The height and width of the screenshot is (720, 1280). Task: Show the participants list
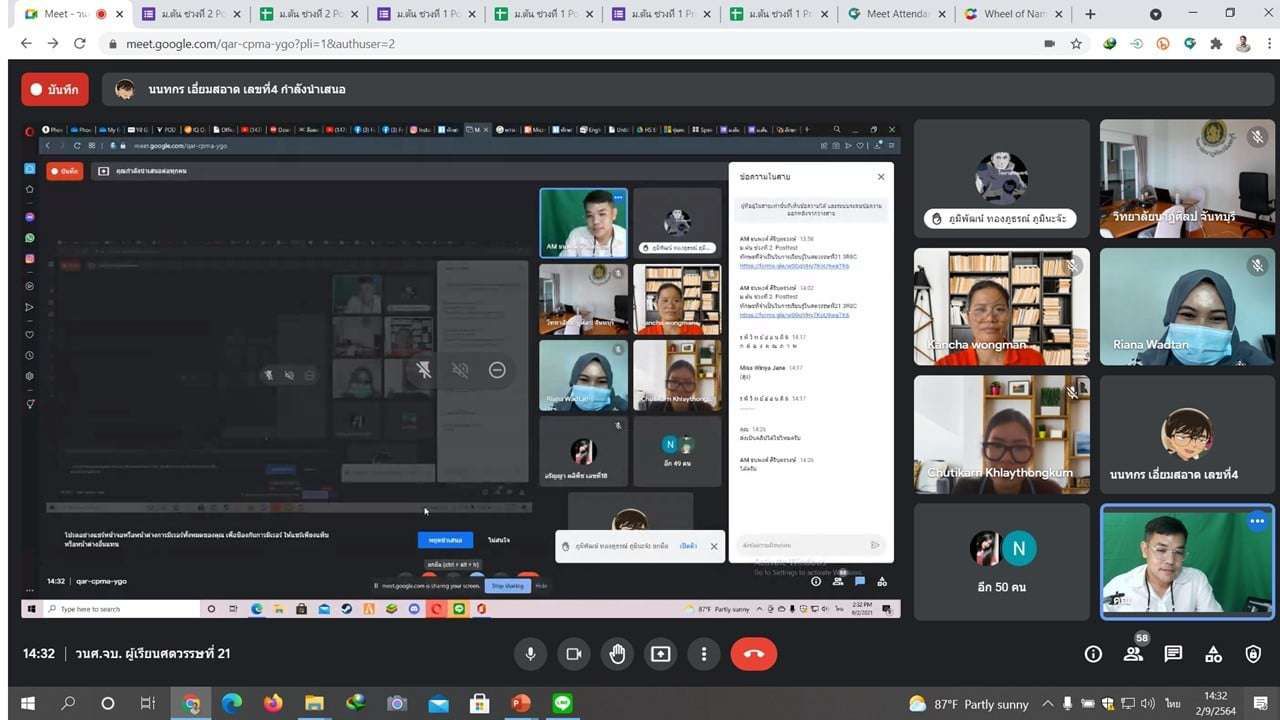coord(1133,654)
